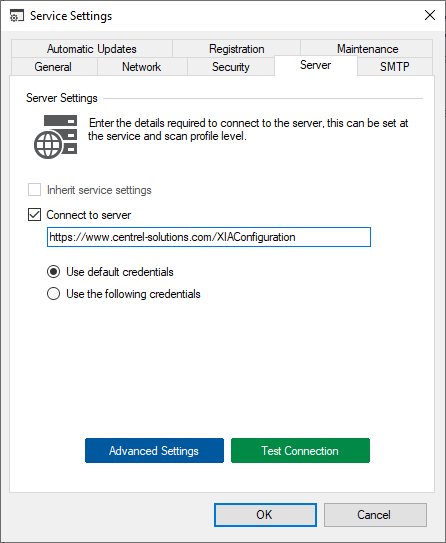Tick the Inherit service settings checkbox
Screen dimensions: 446x543
point(34,190)
